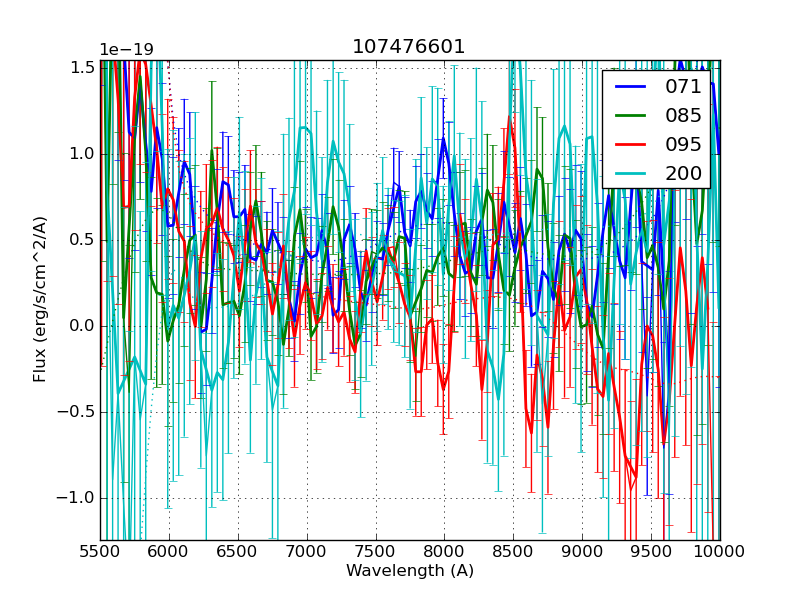Viewport: 800px width, 600px height.
Task: Click the blue line sample in legend
Action: [x=630, y=87]
